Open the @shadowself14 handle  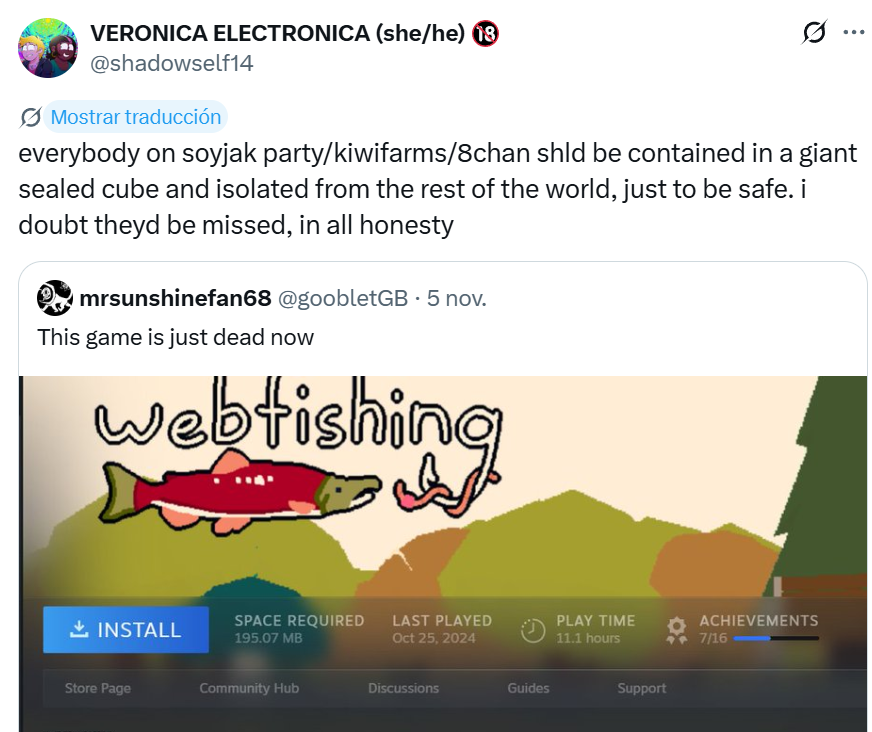coord(172,63)
